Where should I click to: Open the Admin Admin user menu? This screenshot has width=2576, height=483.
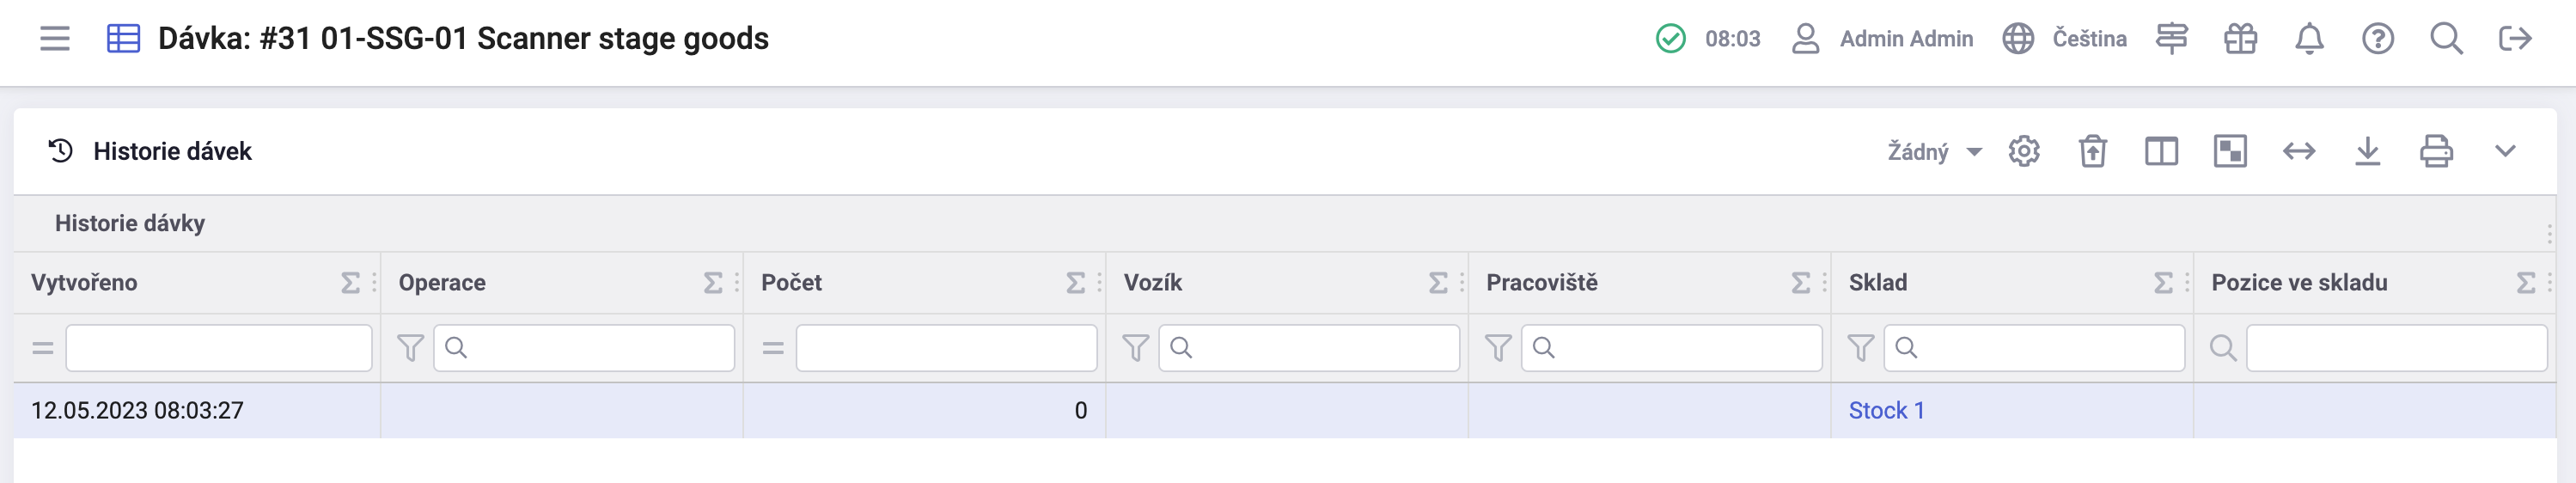(x=1883, y=39)
